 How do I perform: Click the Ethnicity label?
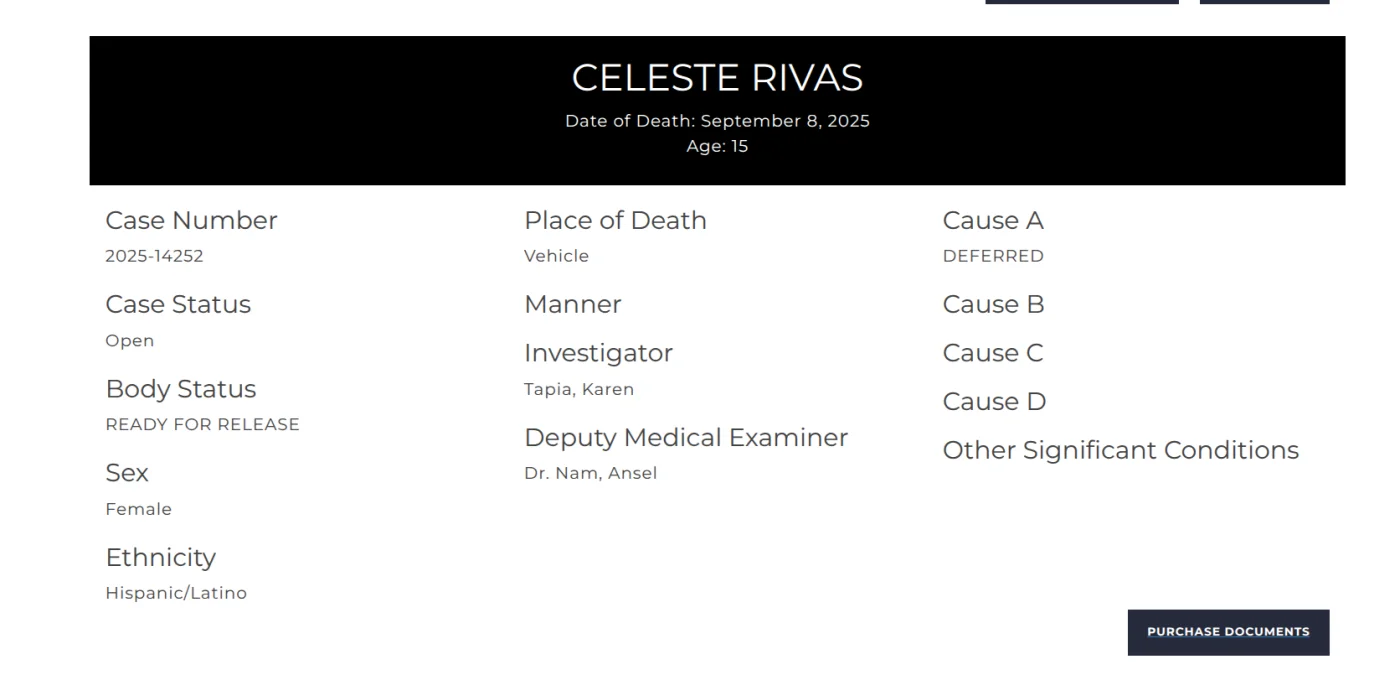(x=160, y=557)
